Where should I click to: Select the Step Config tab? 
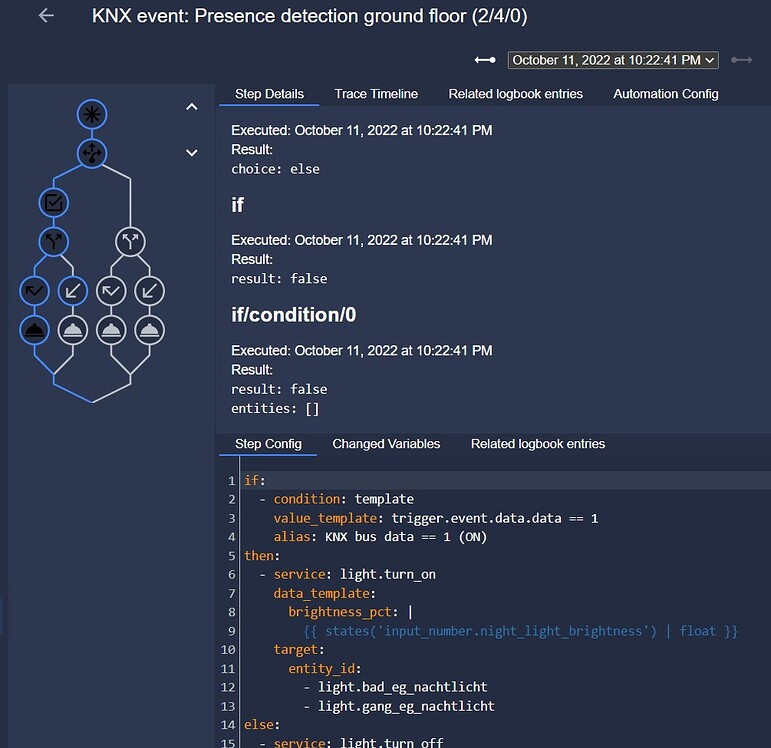coord(268,444)
